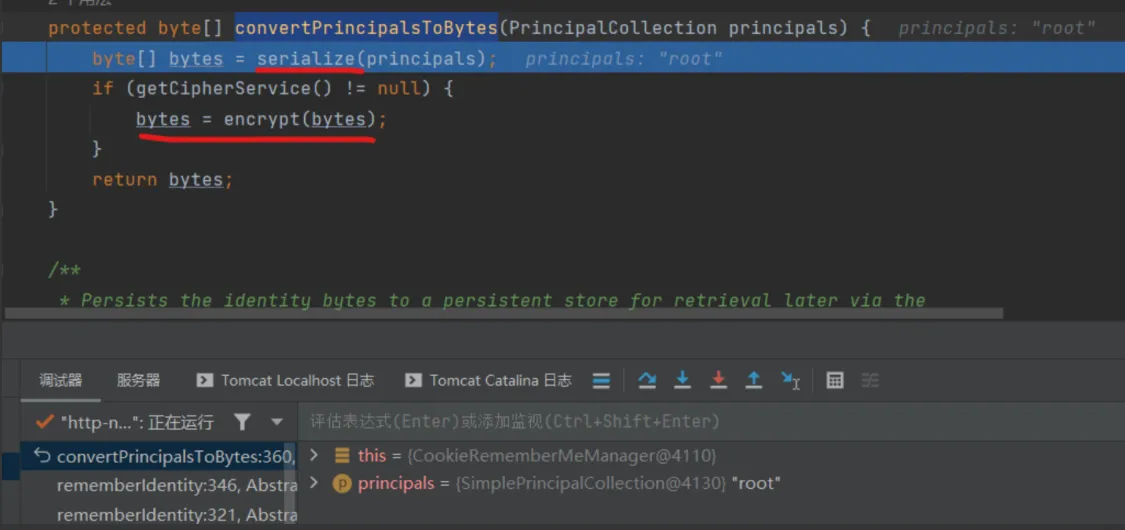This screenshot has height=530, width=1125.
Task: Click the Run to Cursor icon
Action: [x=790, y=380]
